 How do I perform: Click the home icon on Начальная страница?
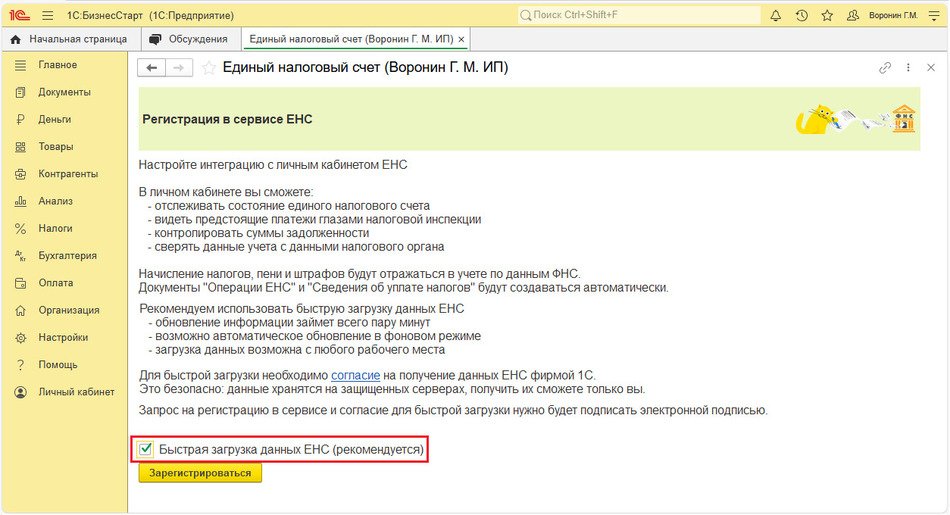click(16, 39)
